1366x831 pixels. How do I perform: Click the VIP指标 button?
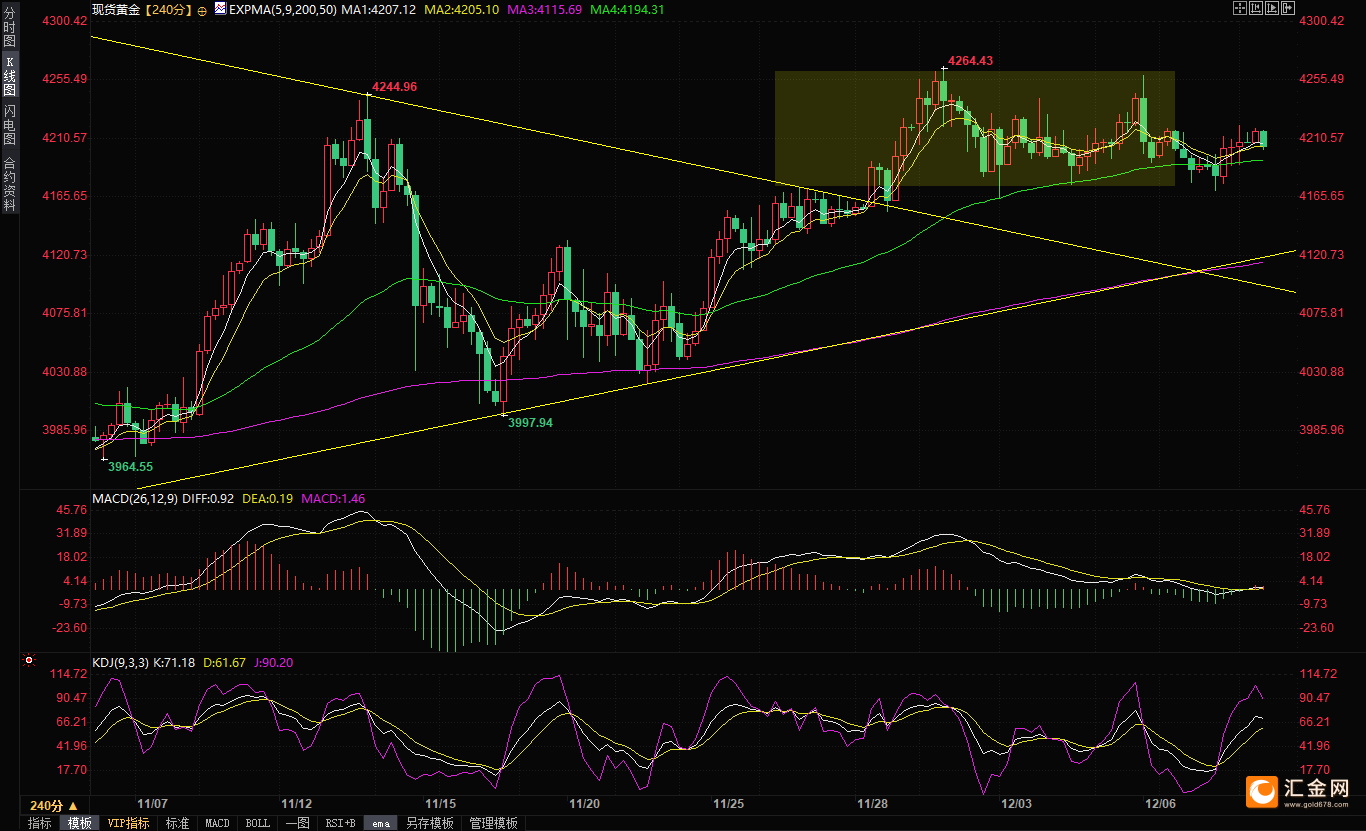pos(128,823)
